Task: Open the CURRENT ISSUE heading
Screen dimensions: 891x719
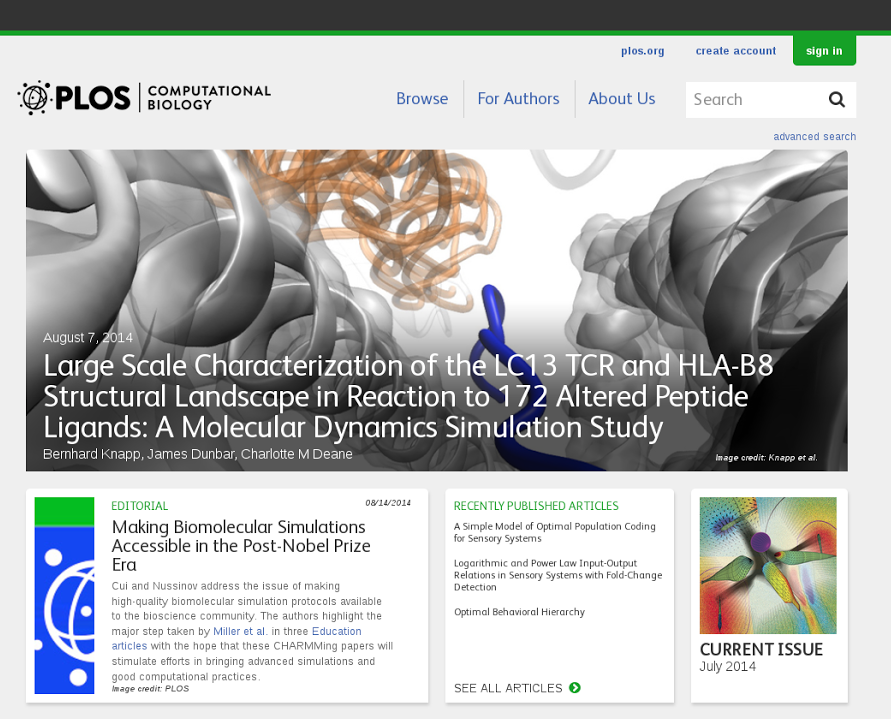Action: coord(761,649)
